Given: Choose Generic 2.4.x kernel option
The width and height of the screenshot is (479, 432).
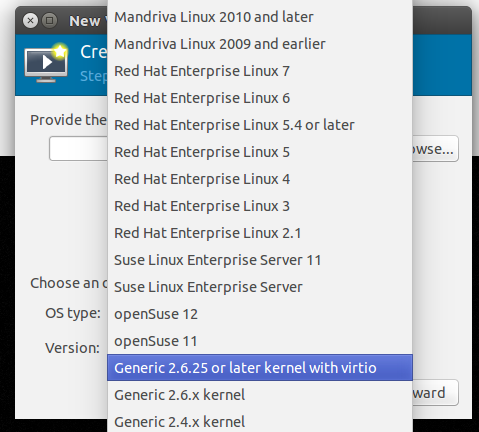Looking at the screenshot, I should click(x=260, y=422).
